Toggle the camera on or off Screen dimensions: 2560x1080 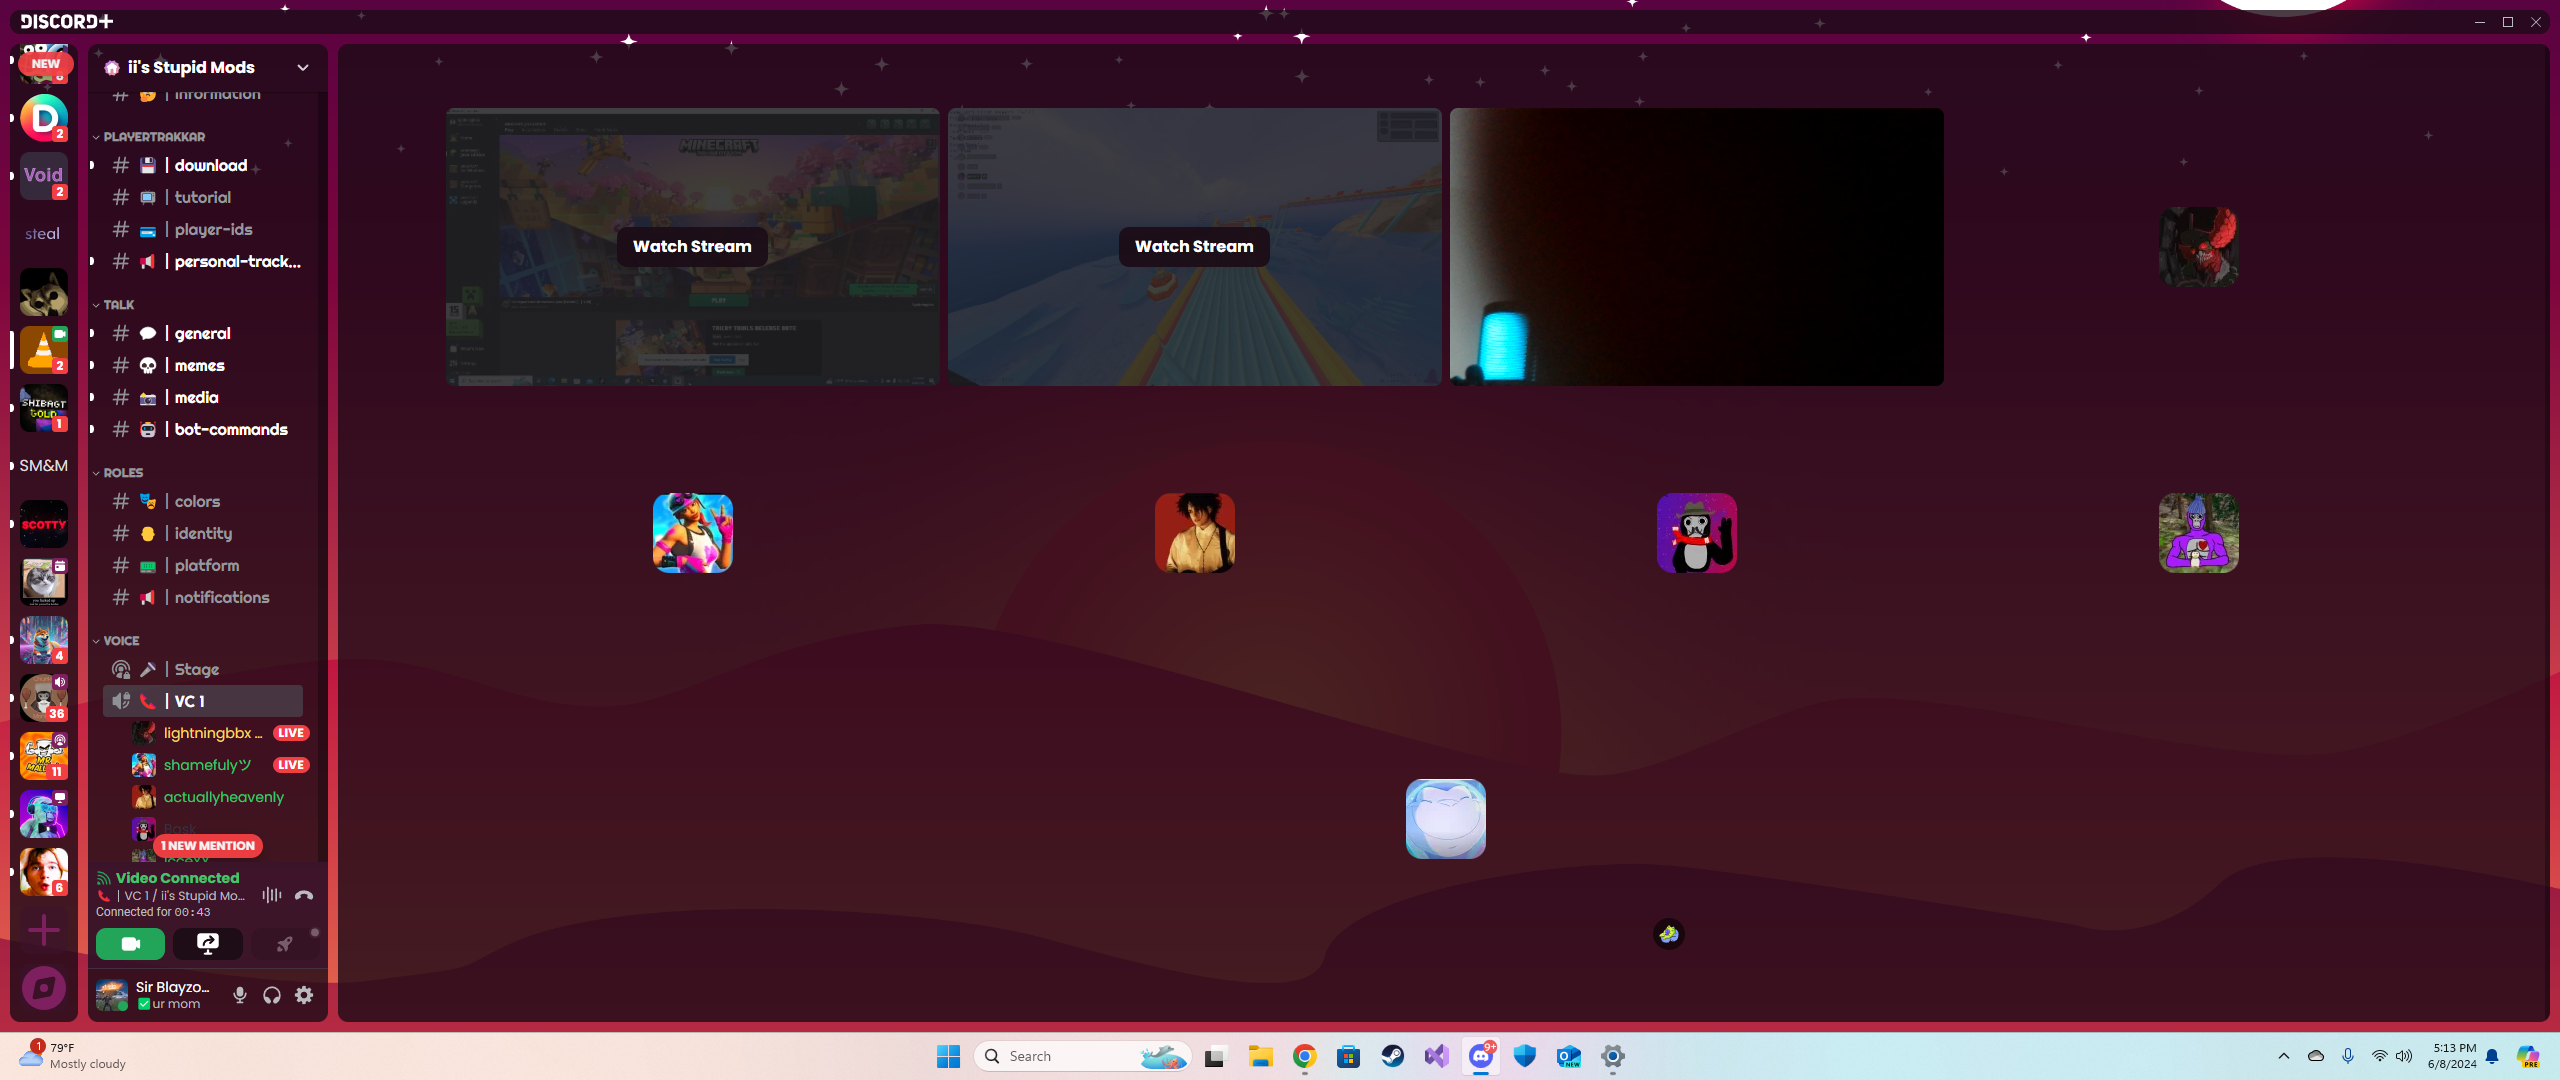(x=130, y=943)
